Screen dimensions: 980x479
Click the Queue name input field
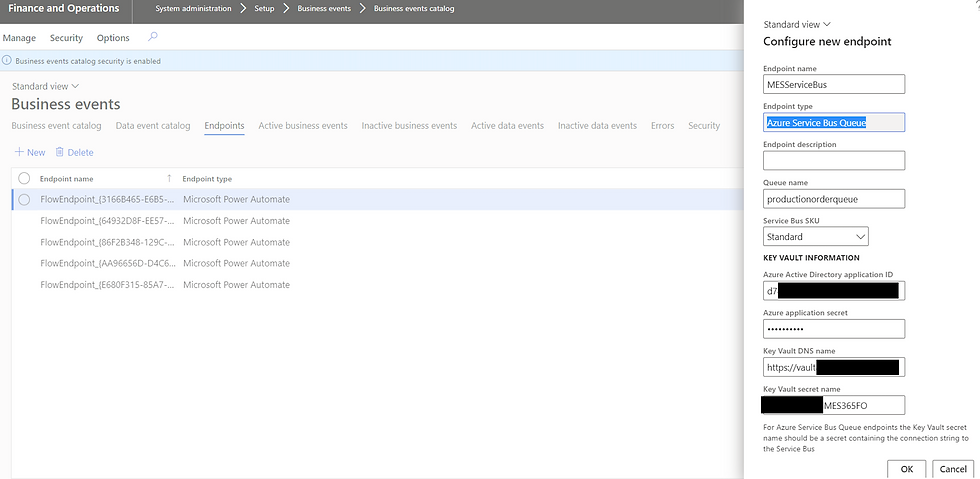834,199
